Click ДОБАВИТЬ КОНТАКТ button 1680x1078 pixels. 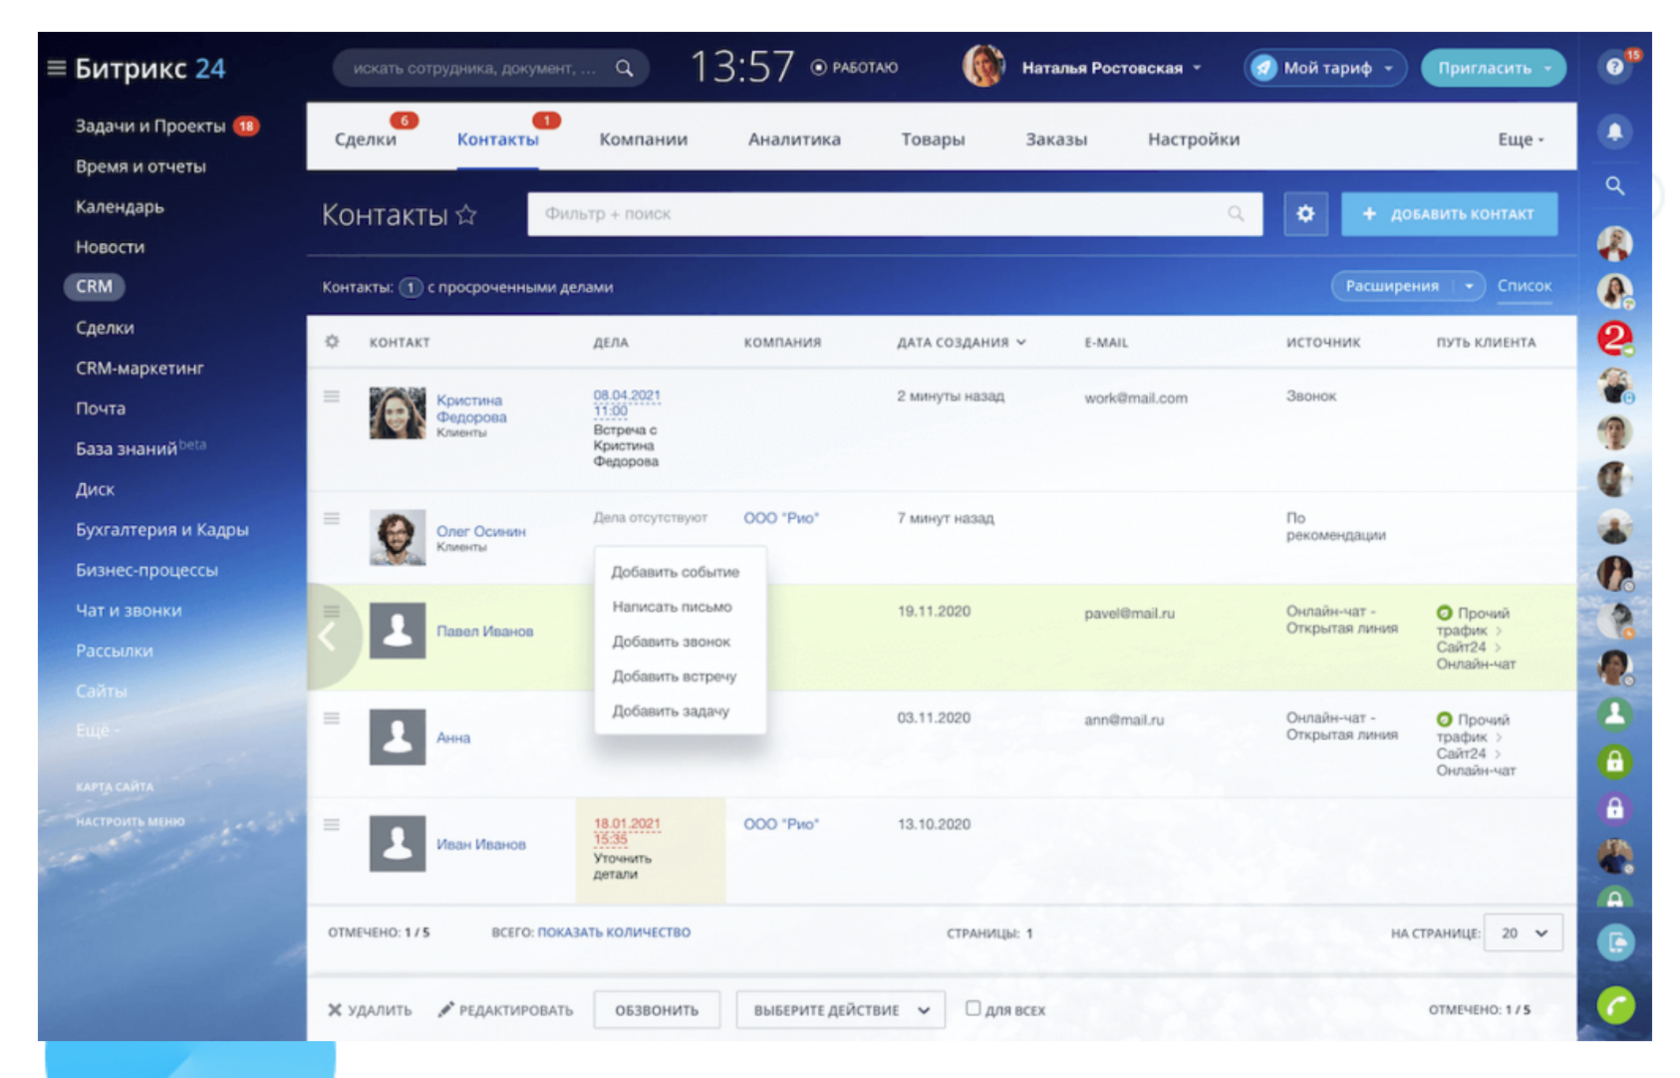(1449, 214)
